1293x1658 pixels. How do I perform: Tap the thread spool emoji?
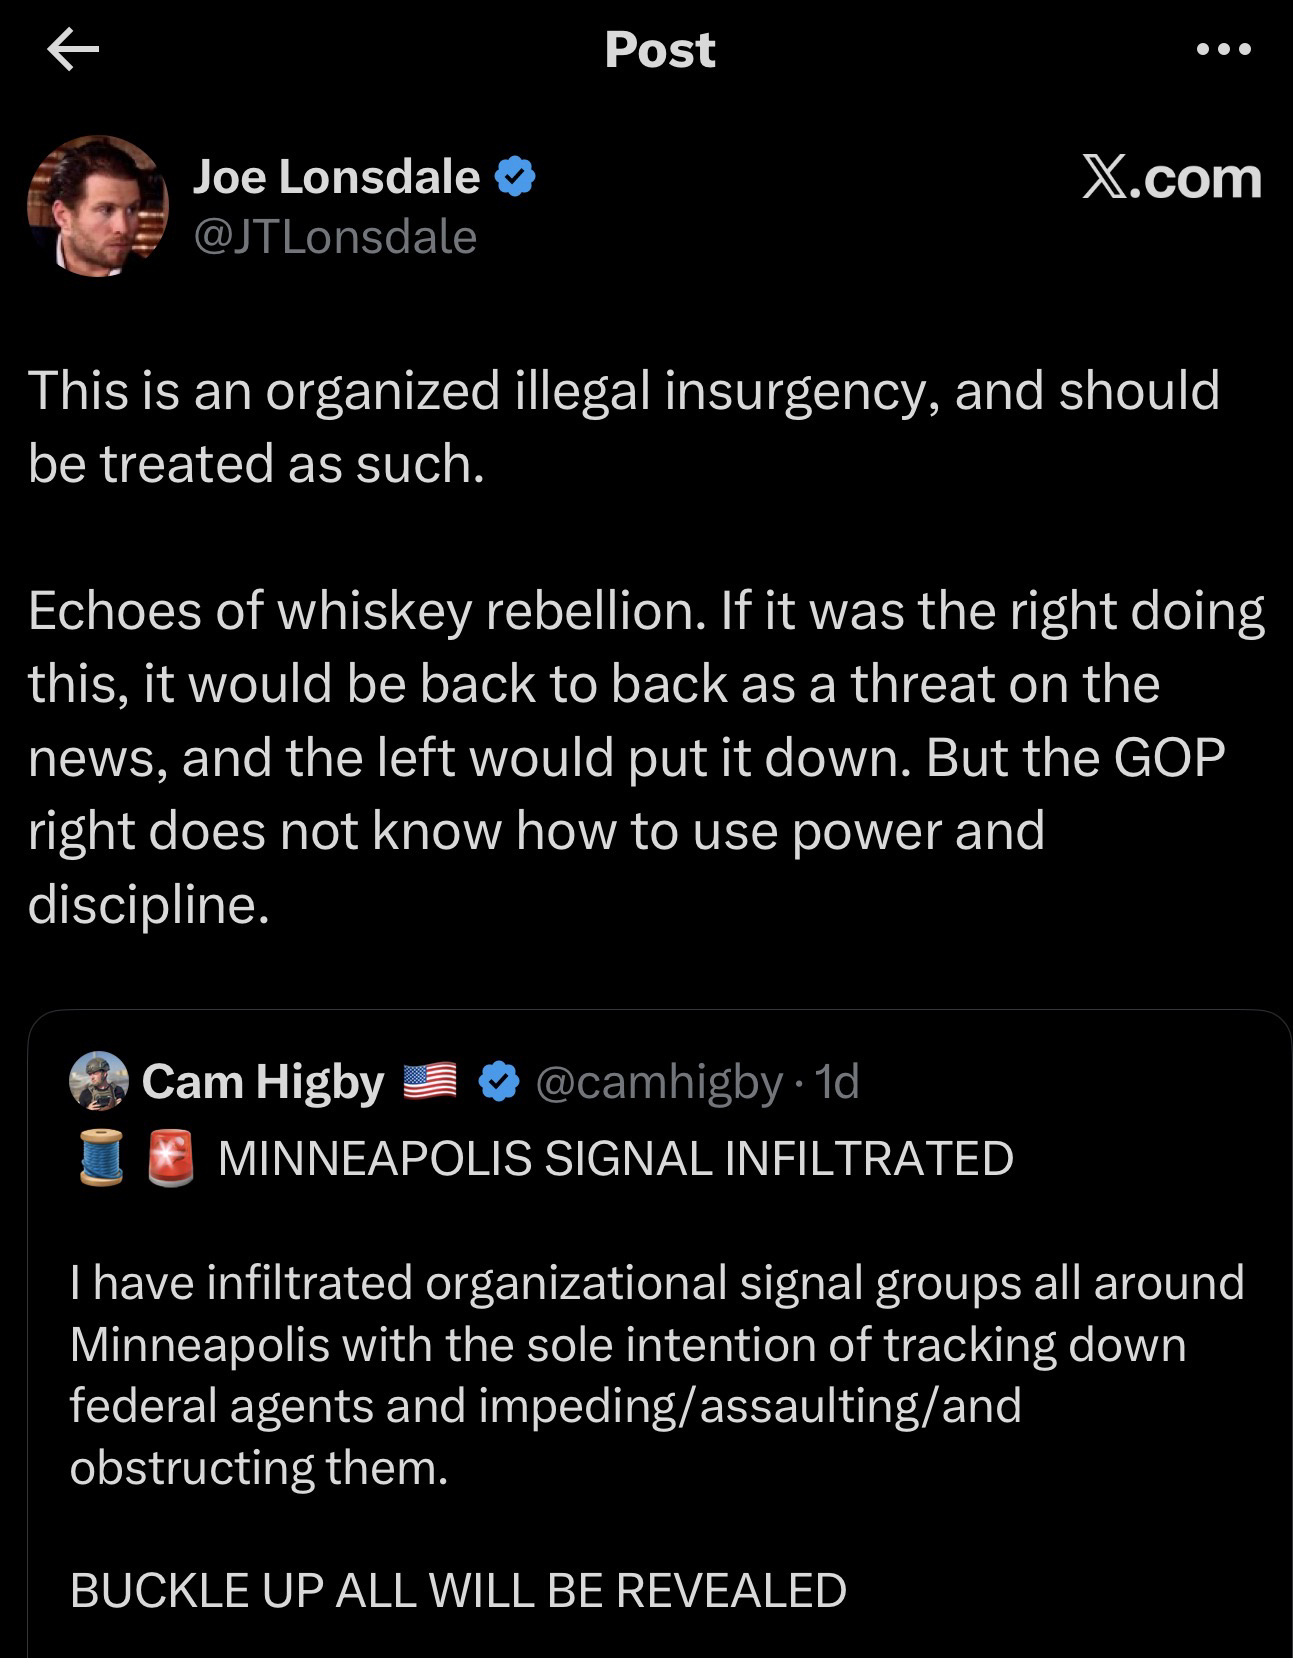[x=101, y=1157]
